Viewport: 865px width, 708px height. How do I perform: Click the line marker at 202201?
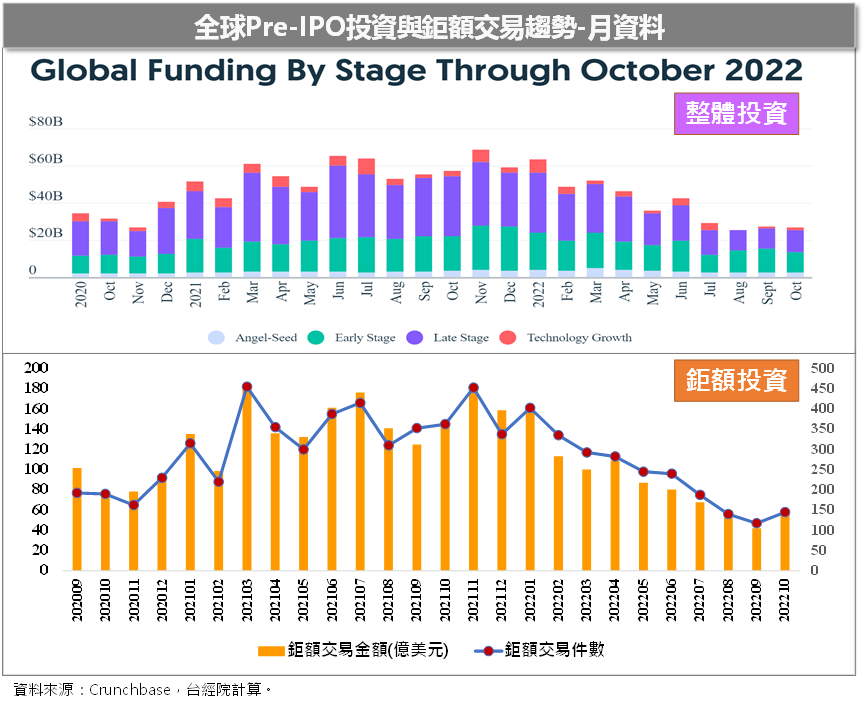[530, 408]
